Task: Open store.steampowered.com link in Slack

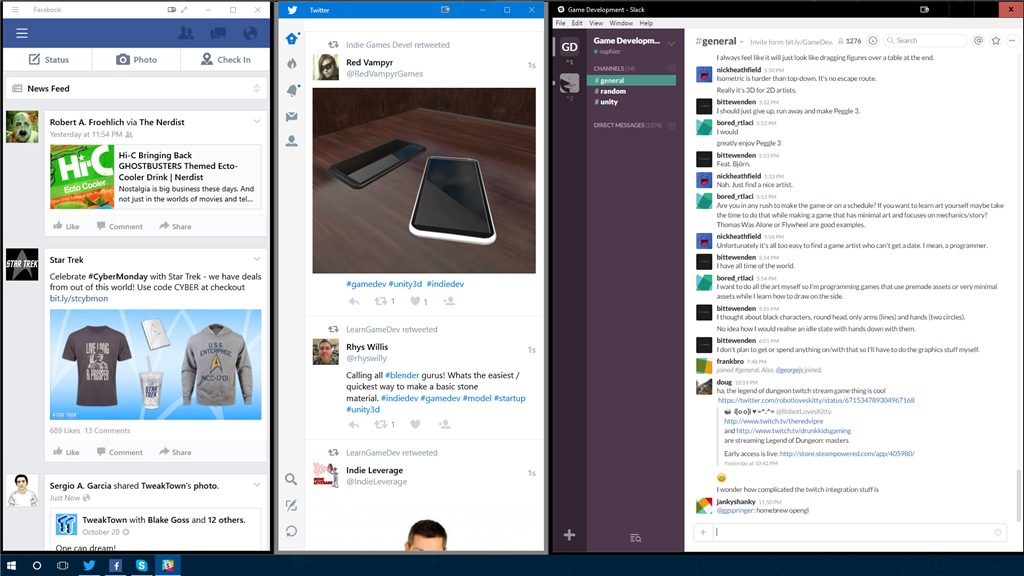Action: click(847, 453)
